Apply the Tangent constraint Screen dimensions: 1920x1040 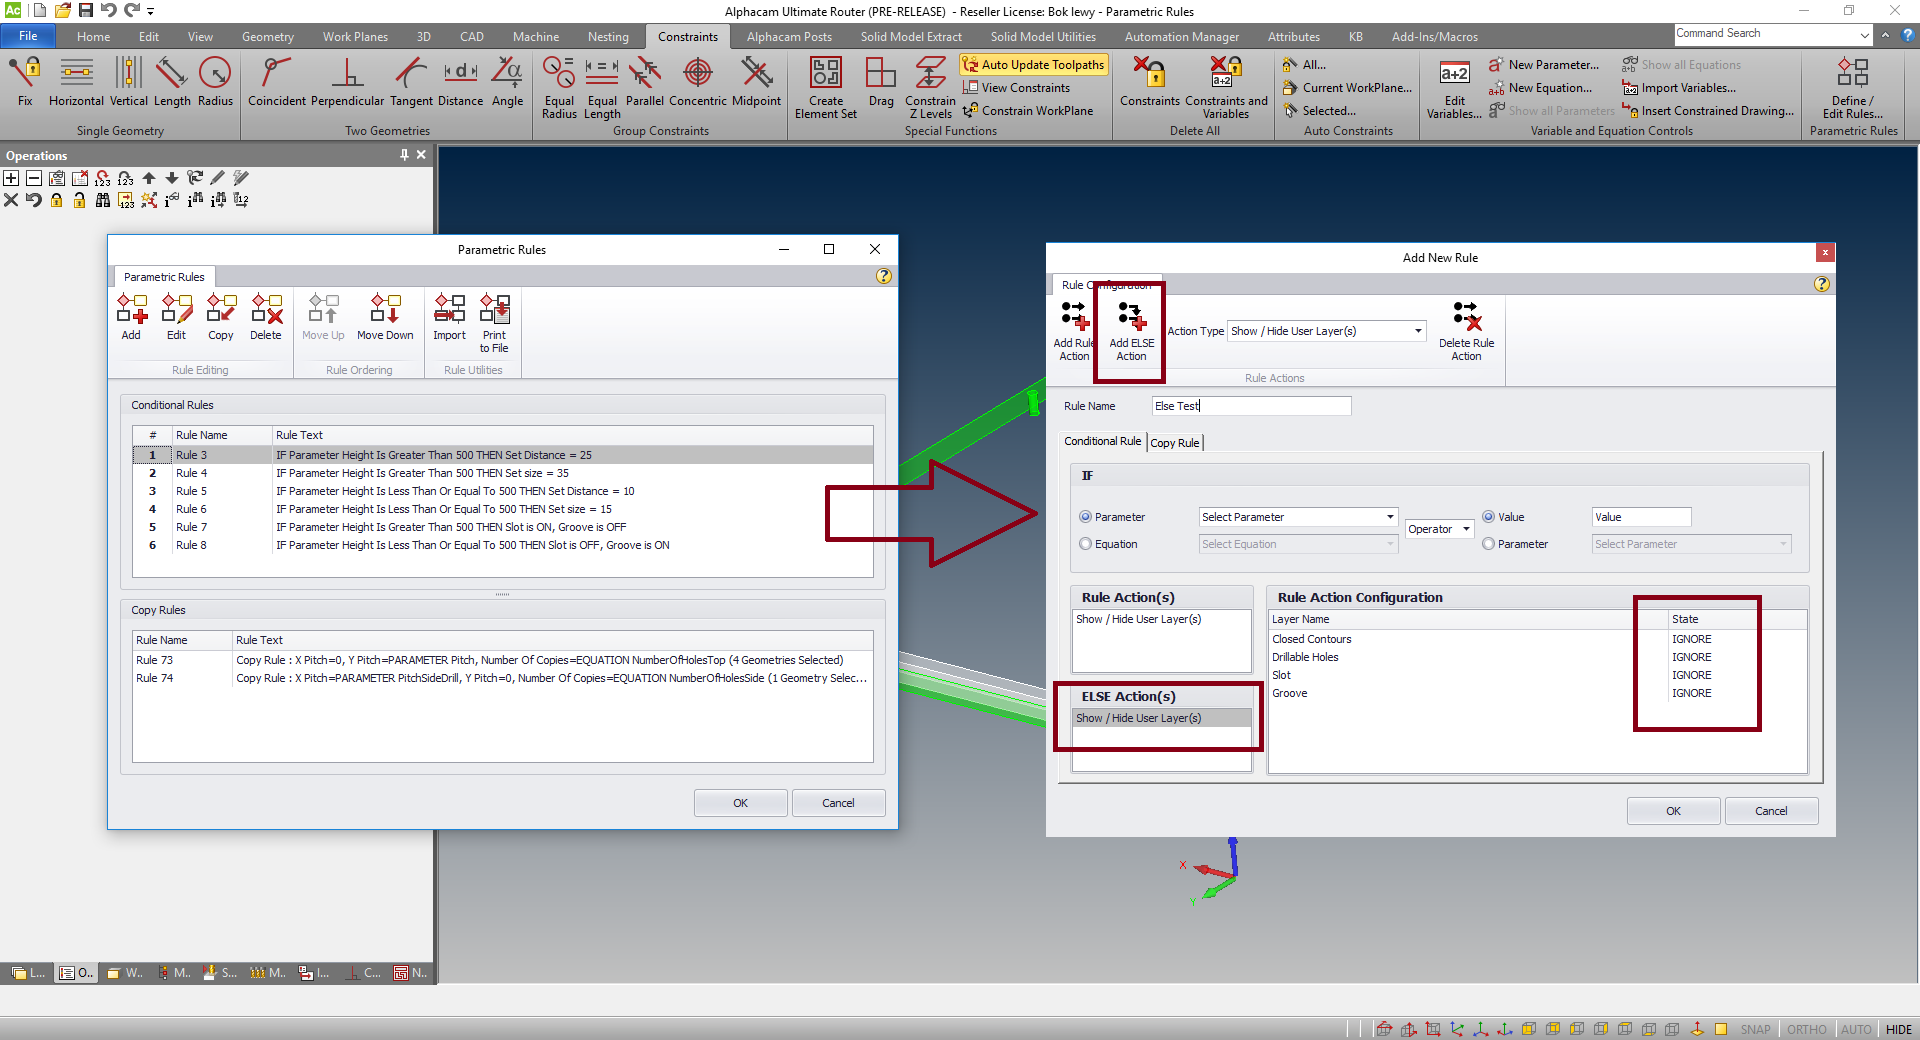pos(411,82)
